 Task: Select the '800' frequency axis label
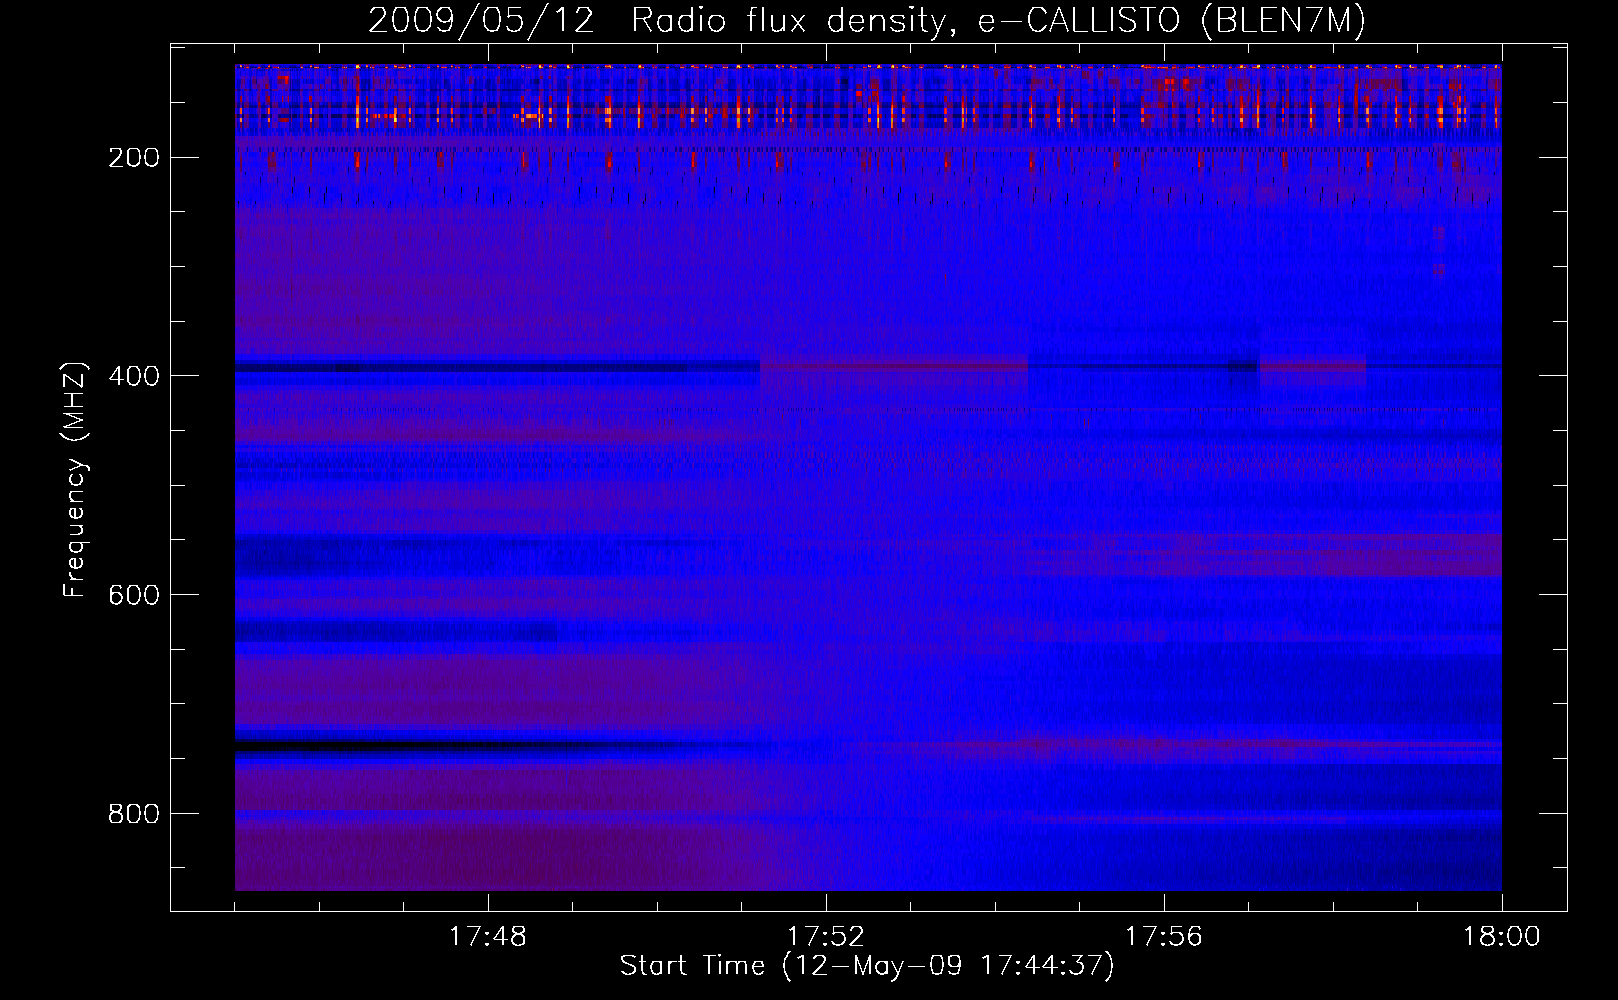point(134,814)
